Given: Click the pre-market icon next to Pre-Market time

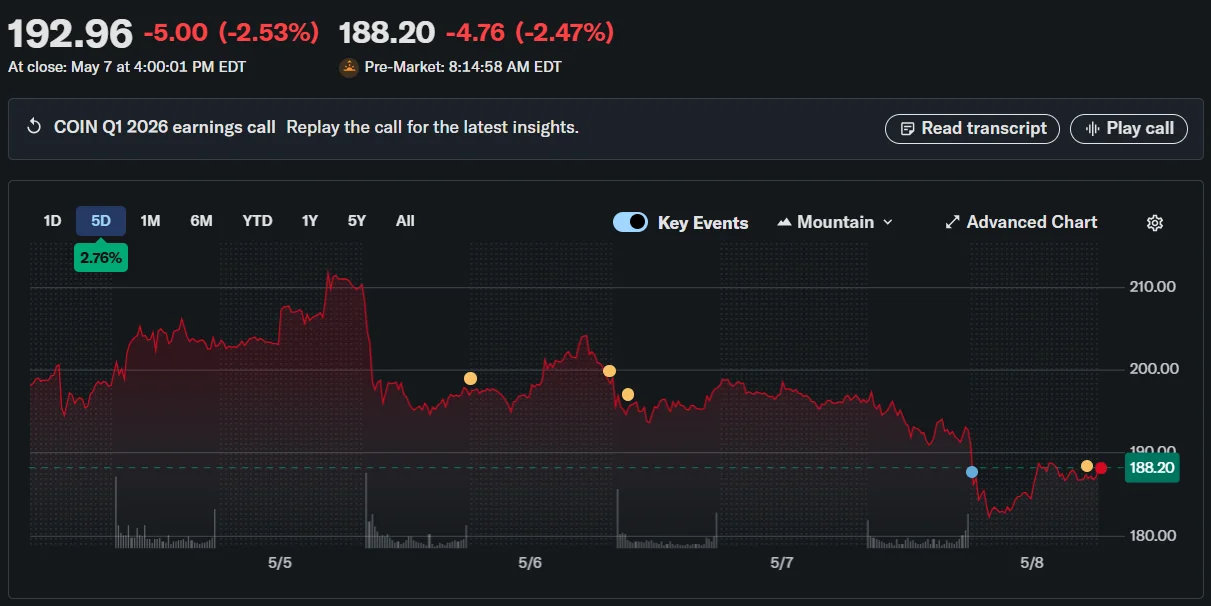Looking at the screenshot, I should [x=349, y=68].
